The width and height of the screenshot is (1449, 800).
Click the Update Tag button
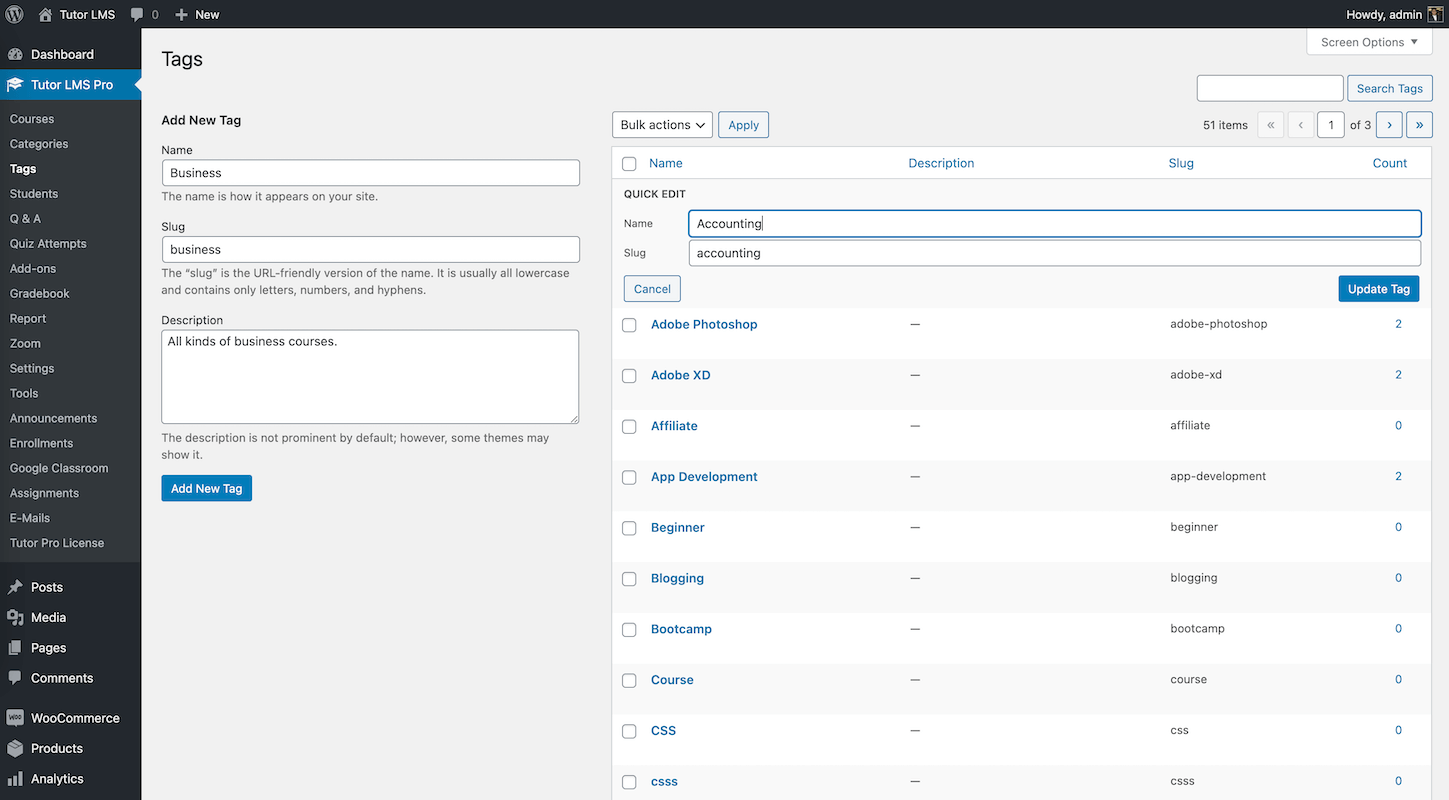click(1378, 289)
